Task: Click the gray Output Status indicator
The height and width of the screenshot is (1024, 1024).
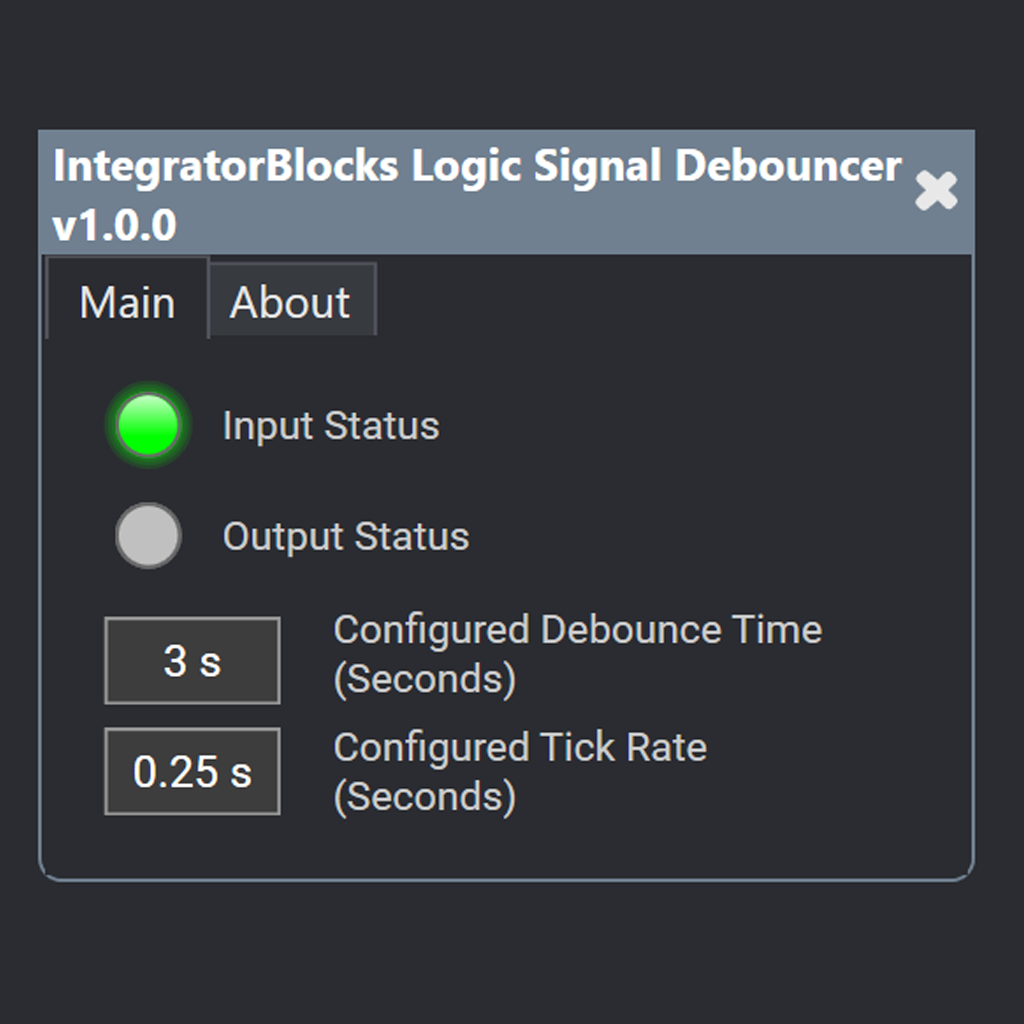Action: coord(148,536)
